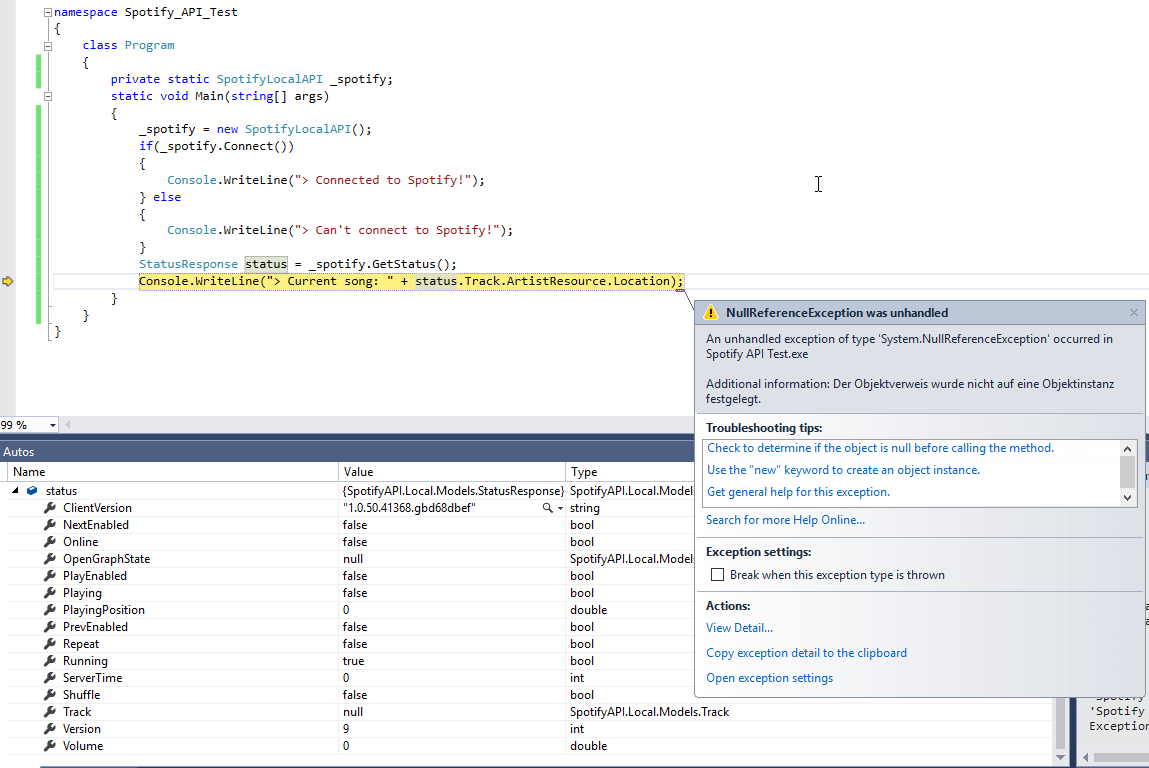Click the SpotifyAPI.Local.Models.Track type cell

click(649, 712)
